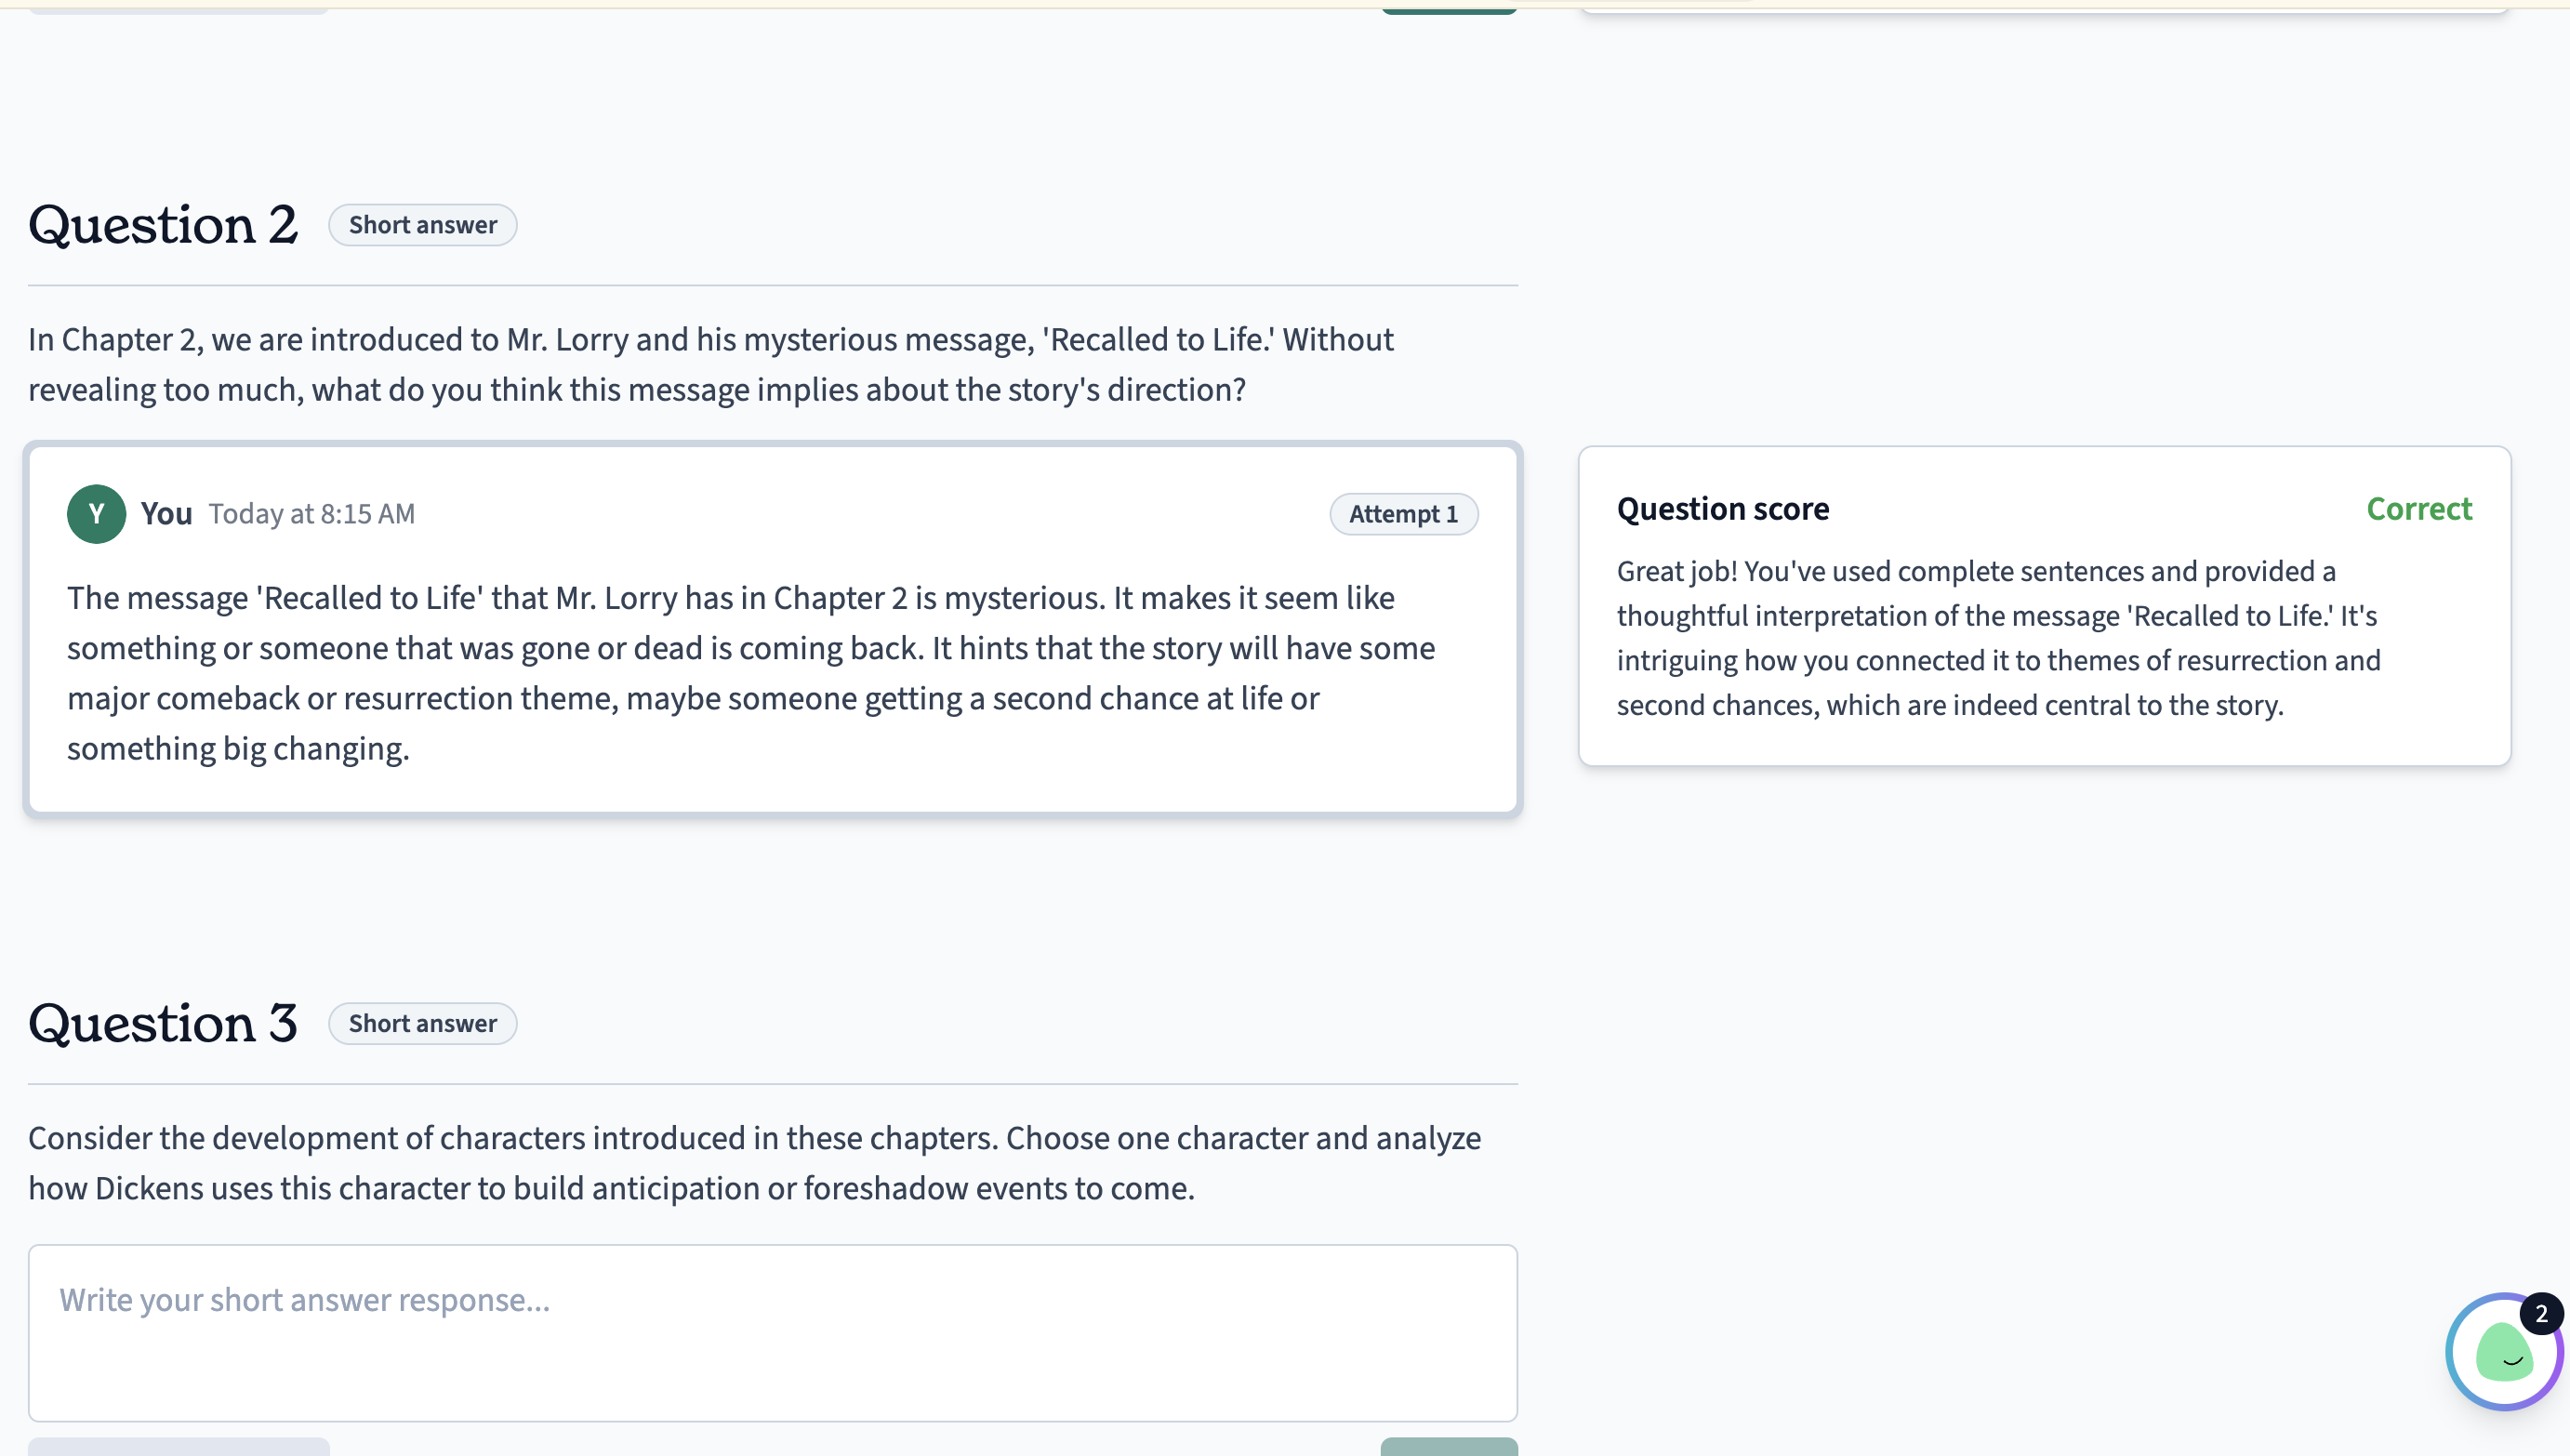2570x1456 pixels.
Task: Select the Short answer tag beside Question 3
Action: tap(422, 1023)
